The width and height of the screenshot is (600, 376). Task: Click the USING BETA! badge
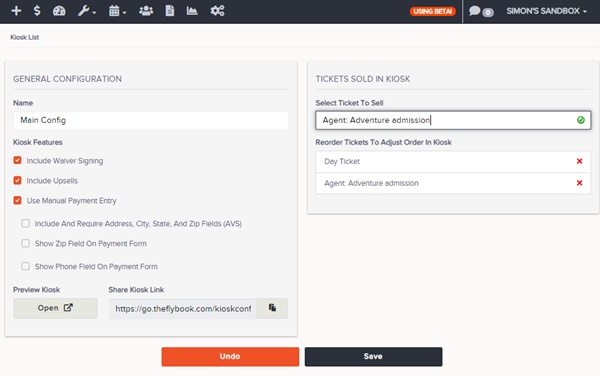pos(433,11)
